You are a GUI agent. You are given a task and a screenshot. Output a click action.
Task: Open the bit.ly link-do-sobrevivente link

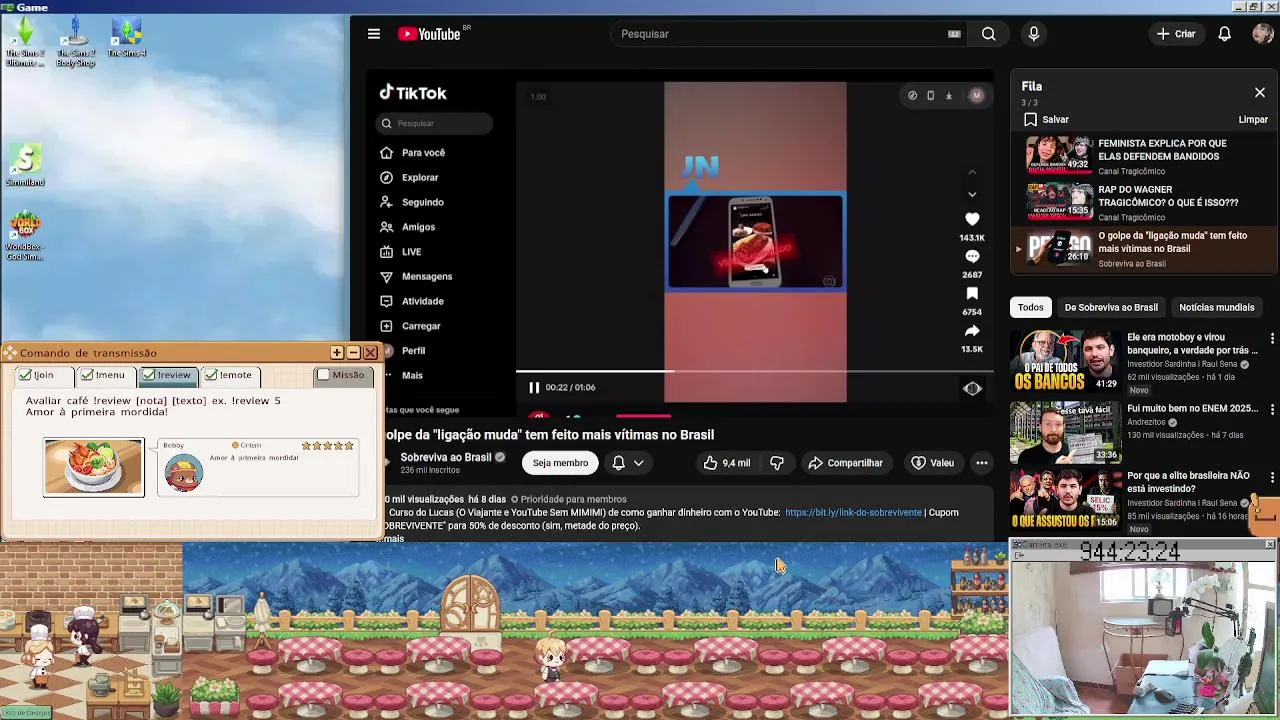[x=853, y=512]
